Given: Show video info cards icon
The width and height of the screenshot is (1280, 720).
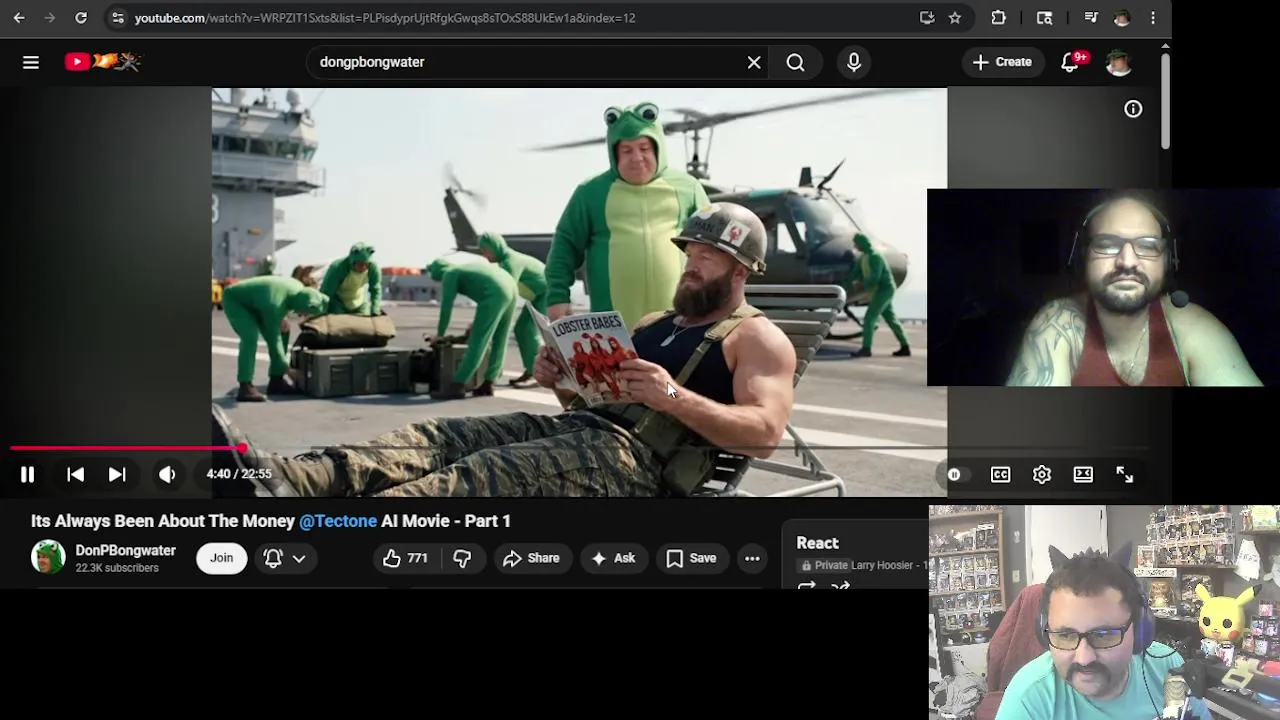Looking at the screenshot, I should pyautogui.click(x=1133, y=109).
